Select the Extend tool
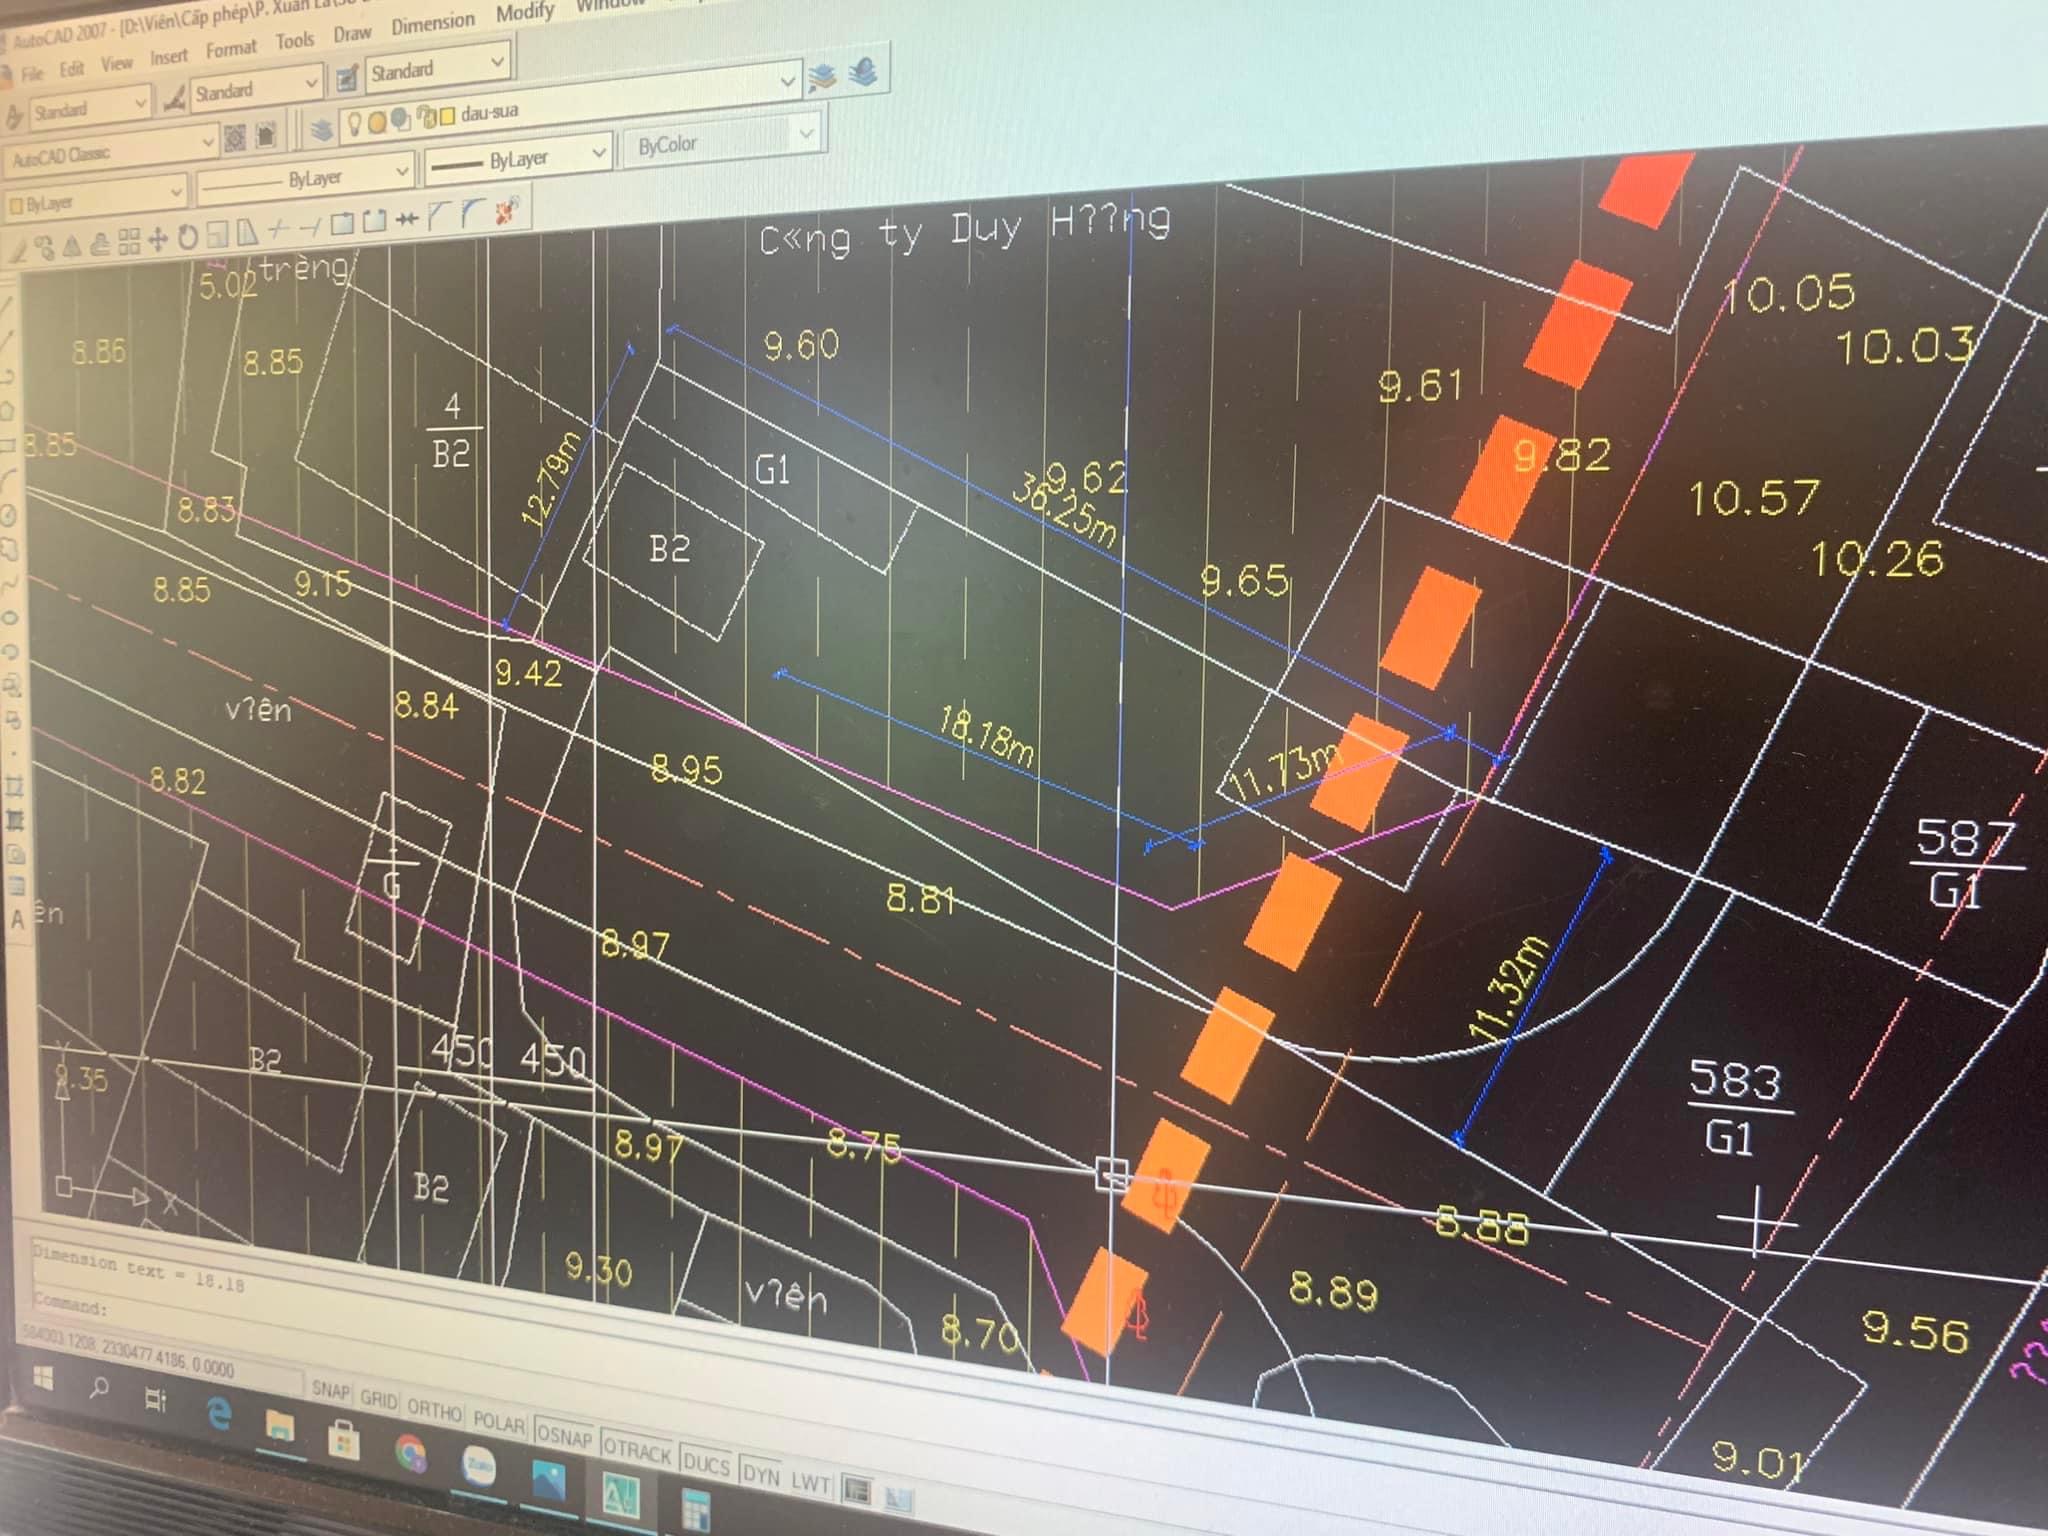The width and height of the screenshot is (2048, 1536). pyautogui.click(x=311, y=226)
